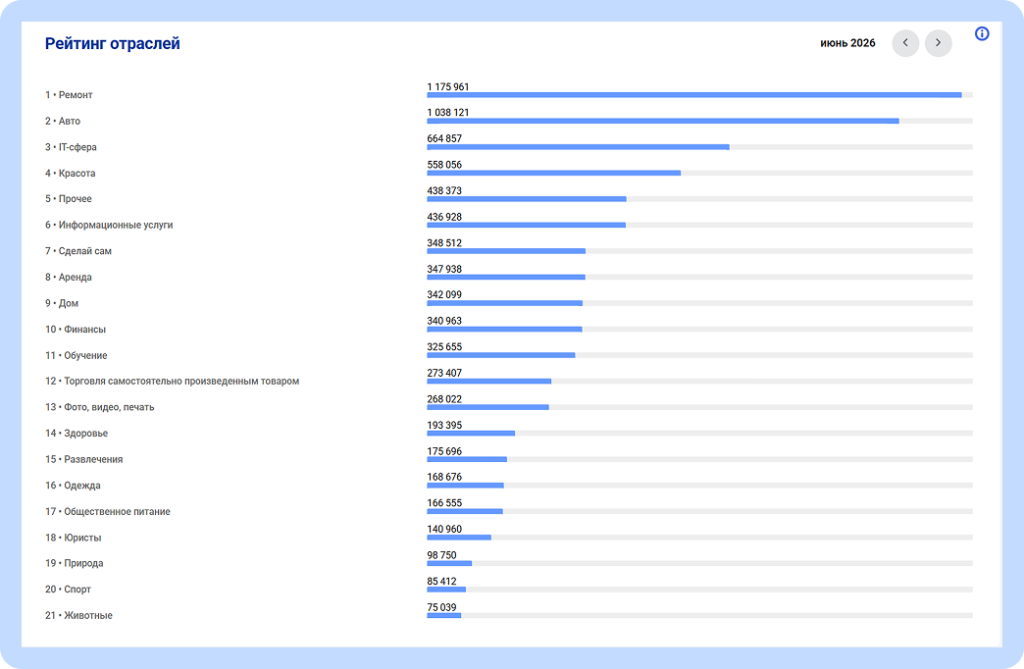Click the Ремонт progress bar
The height and width of the screenshot is (669, 1024).
click(x=699, y=95)
